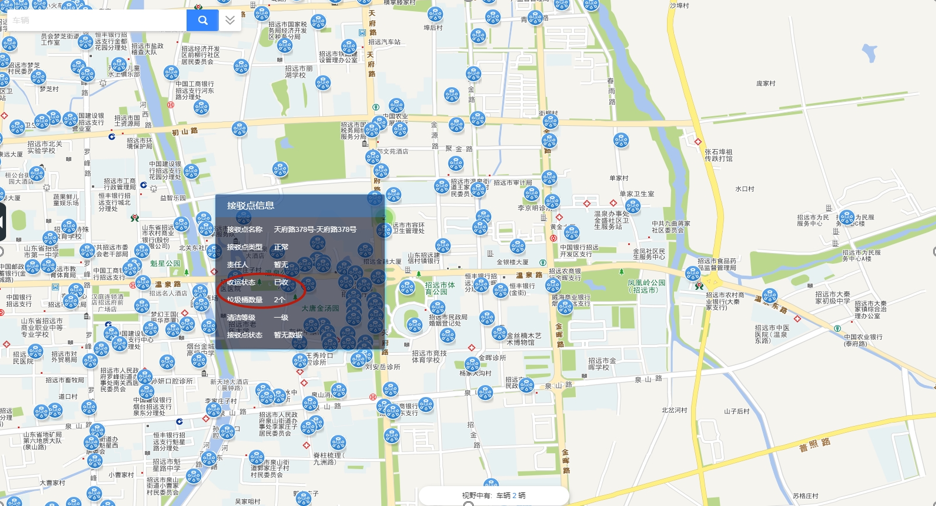Click the 接驳点信息 panel title

pos(250,206)
